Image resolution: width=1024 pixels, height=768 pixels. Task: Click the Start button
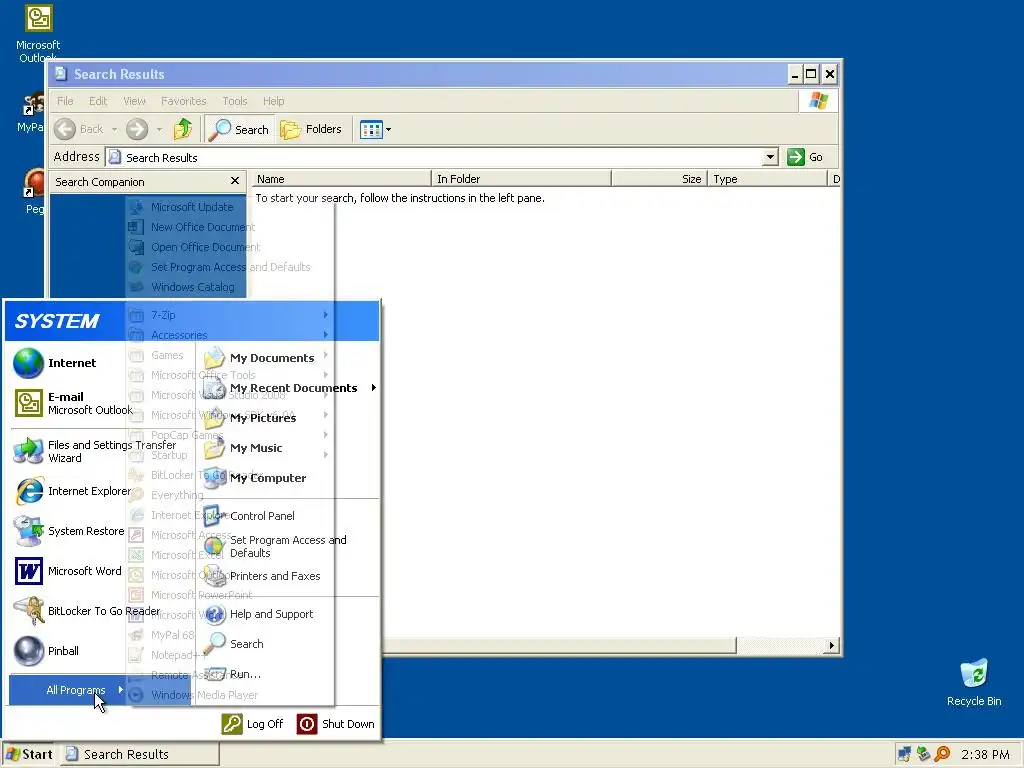[29, 754]
